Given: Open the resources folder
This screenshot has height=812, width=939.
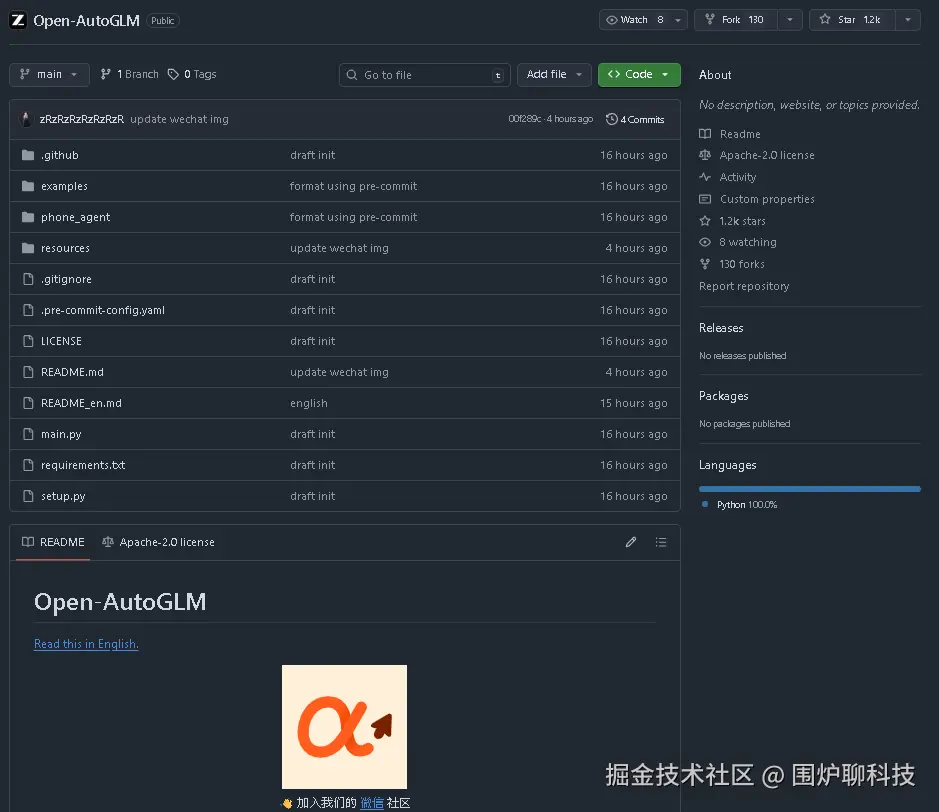Looking at the screenshot, I should pos(65,248).
